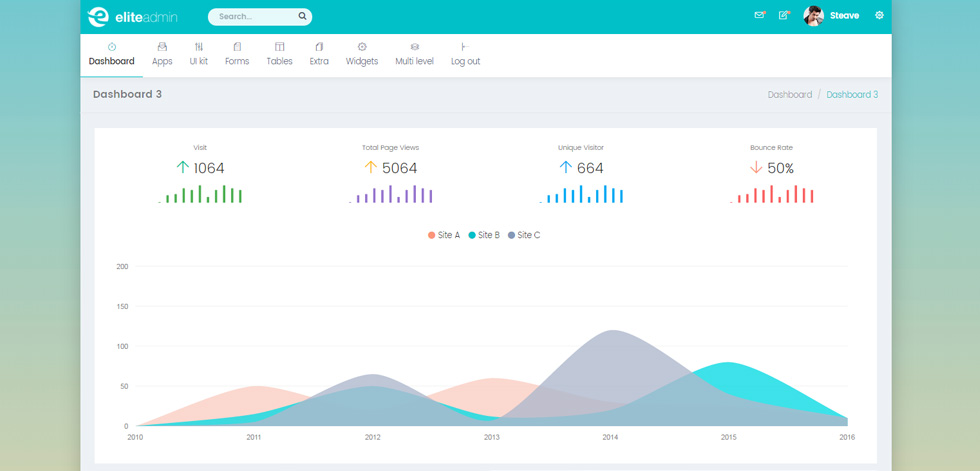This screenshot has width=980, height=471.
Task: Click the blue up arrow beside 664
Action: 566,167
